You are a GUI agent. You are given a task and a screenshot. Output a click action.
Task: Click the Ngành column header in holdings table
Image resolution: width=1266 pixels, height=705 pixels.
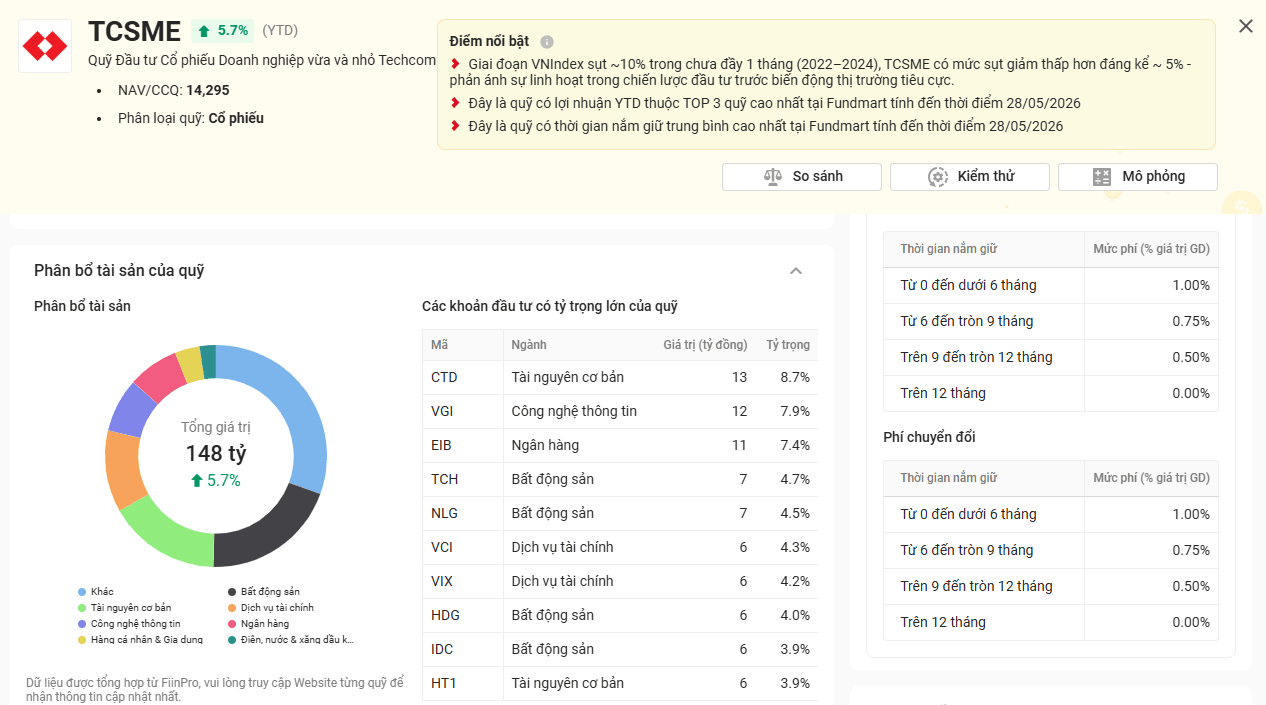[x=529, y=345]
